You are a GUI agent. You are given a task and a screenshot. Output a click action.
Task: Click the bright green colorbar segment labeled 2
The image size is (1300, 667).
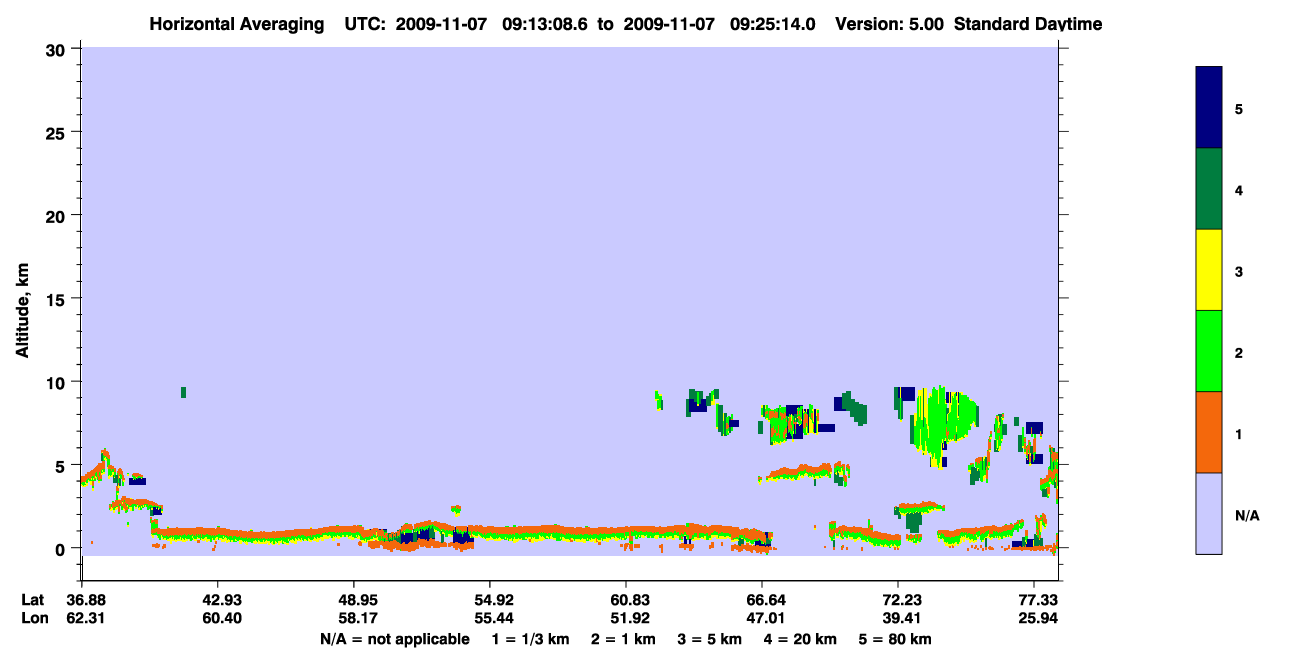(1209, 351)
